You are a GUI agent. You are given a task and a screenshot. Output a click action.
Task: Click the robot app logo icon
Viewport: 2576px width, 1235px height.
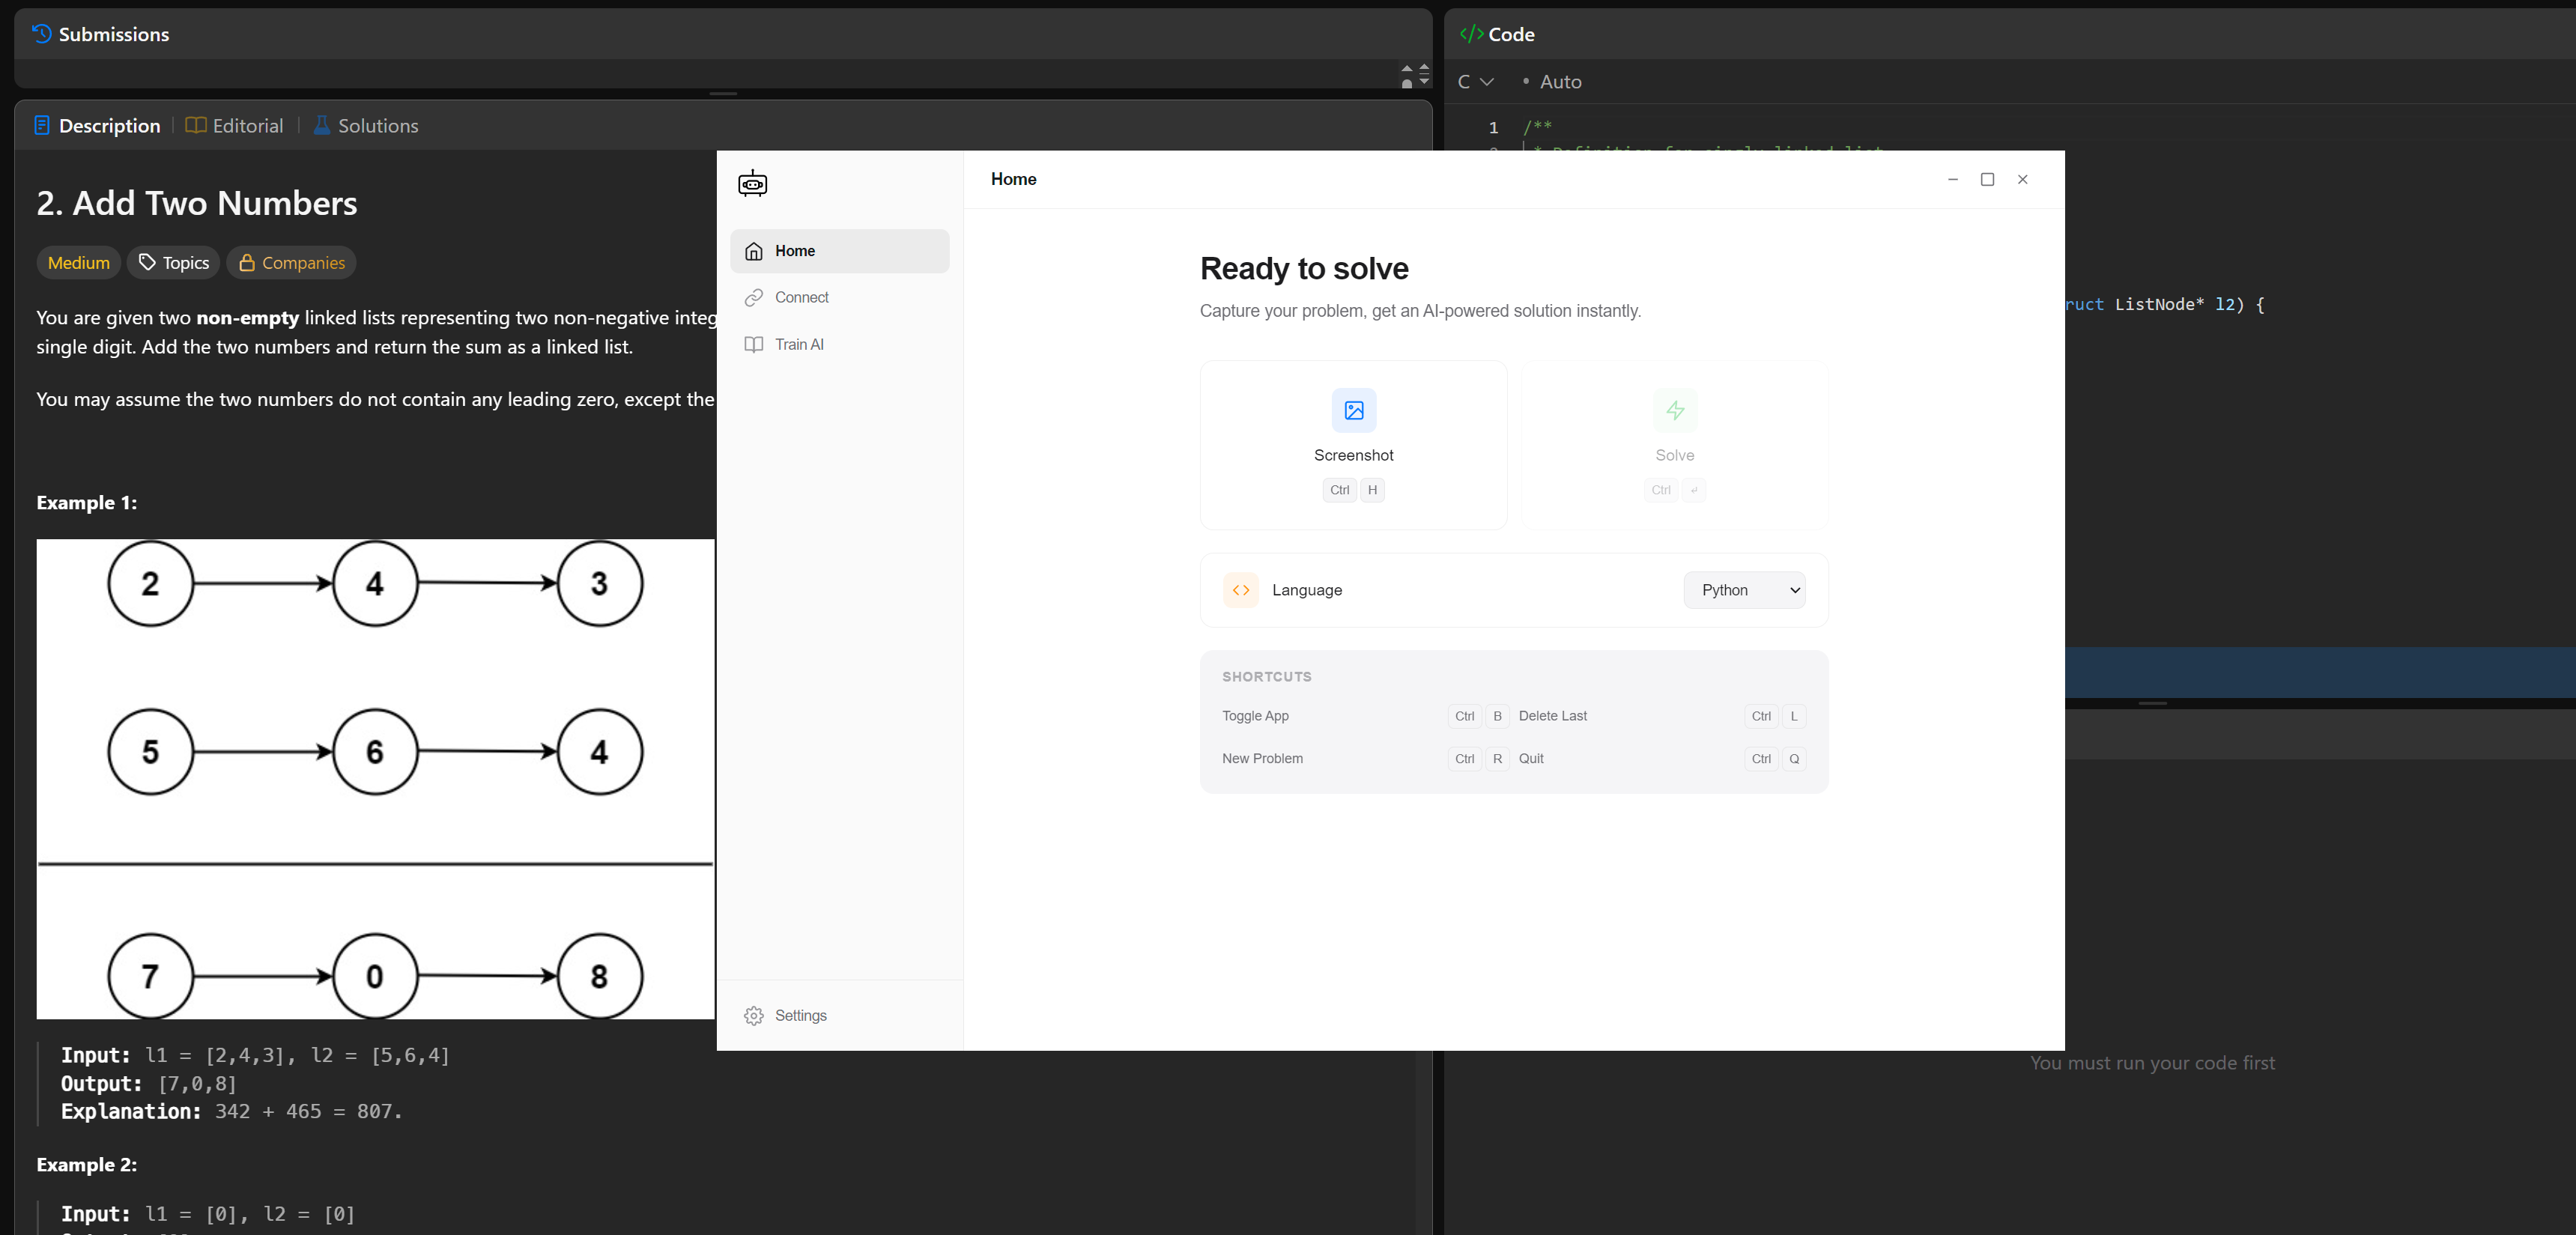tap(752, 184)
